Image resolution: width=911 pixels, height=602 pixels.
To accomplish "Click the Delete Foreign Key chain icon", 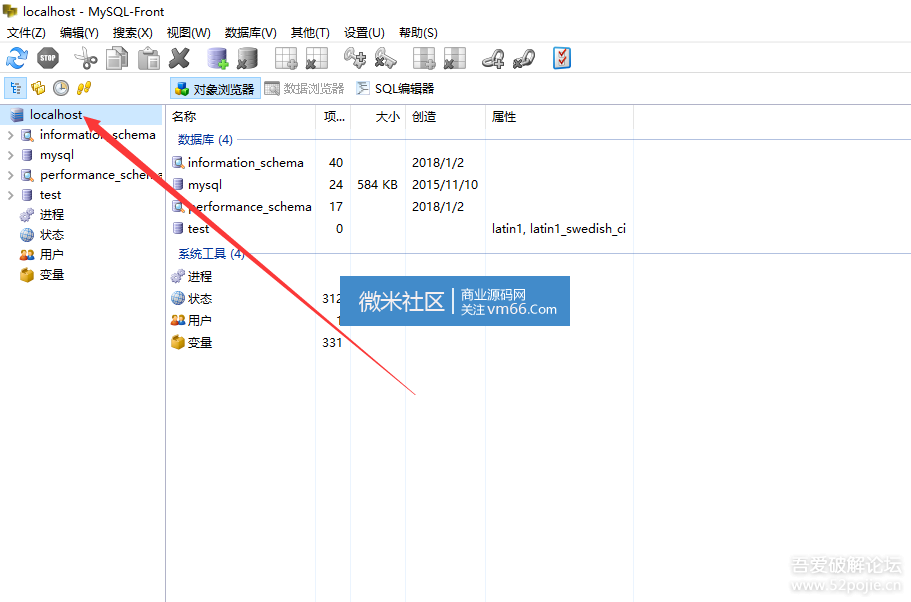I will (x=523, y=58).
